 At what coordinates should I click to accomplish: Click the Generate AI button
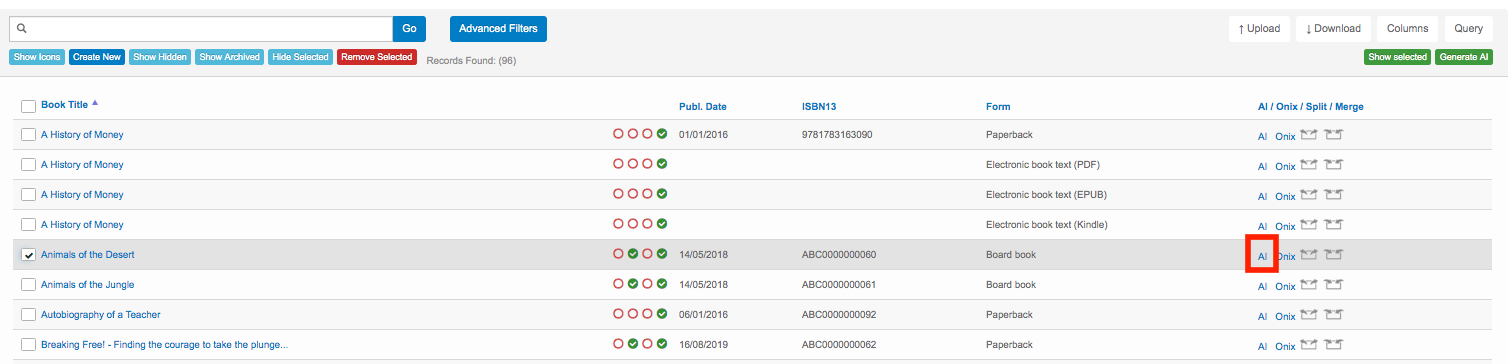tap(1465, 57)
